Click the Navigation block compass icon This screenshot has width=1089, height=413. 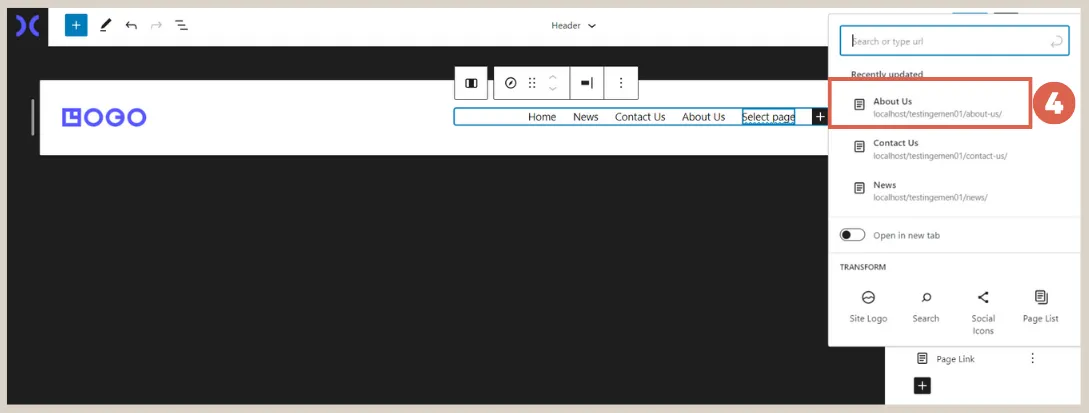click(x=510, y=83)
